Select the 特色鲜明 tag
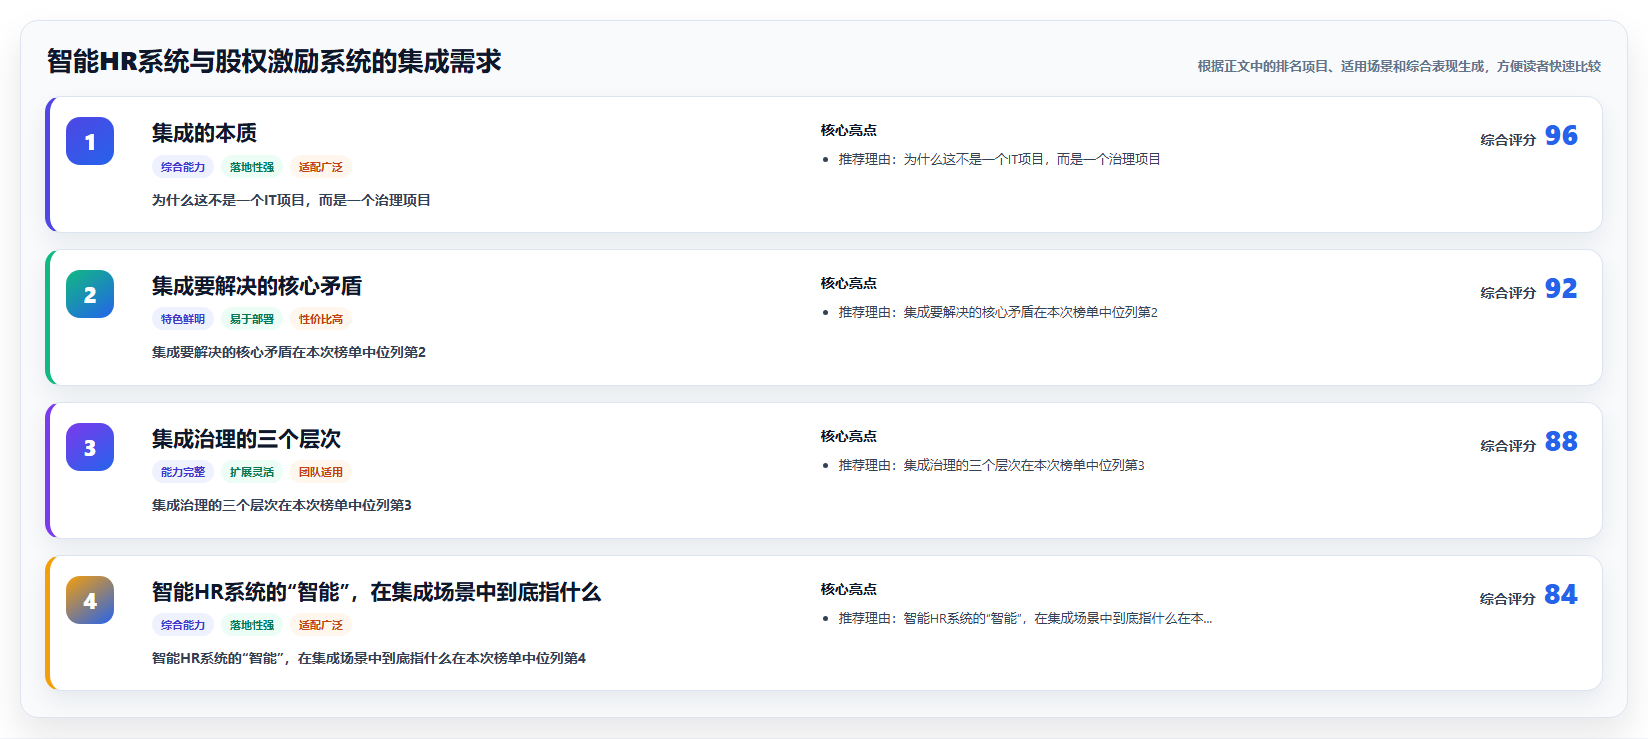The height and width of the screenshot is (739, 1648). 183,319
